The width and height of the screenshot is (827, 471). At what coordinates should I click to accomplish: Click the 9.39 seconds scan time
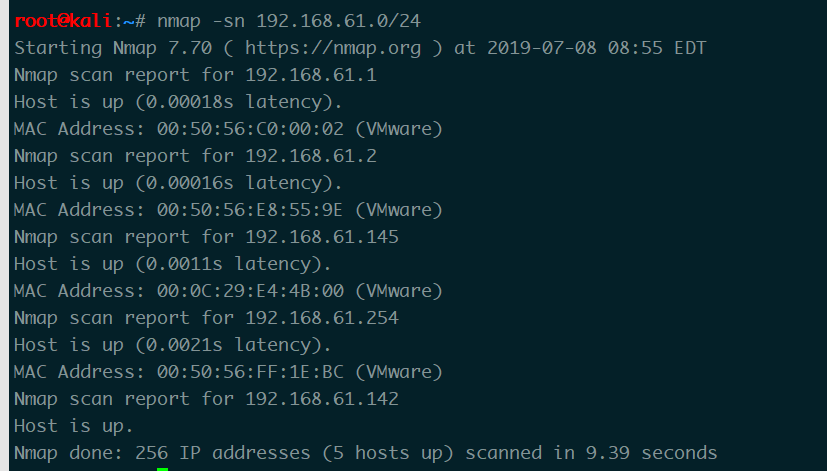click(x=651, y=453)
